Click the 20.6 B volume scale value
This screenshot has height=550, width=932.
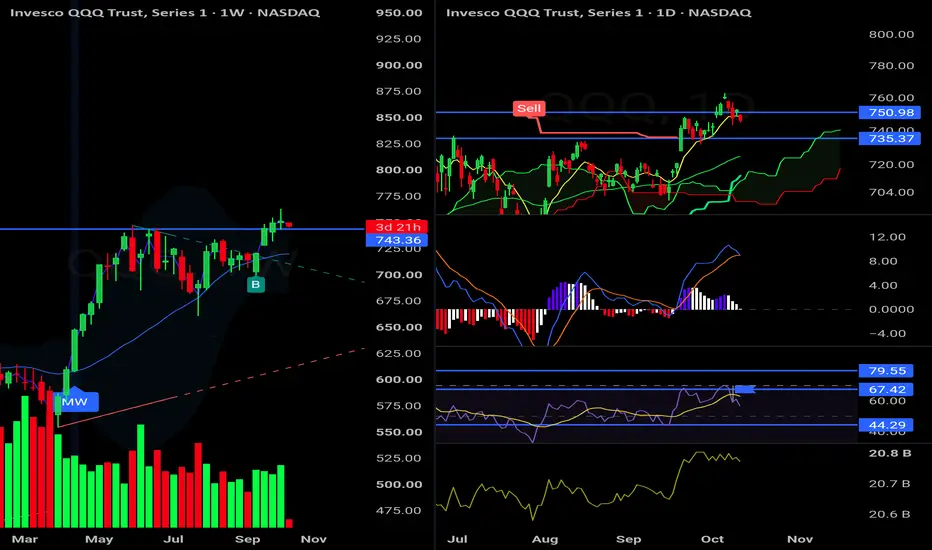click(x=890, y=514)
